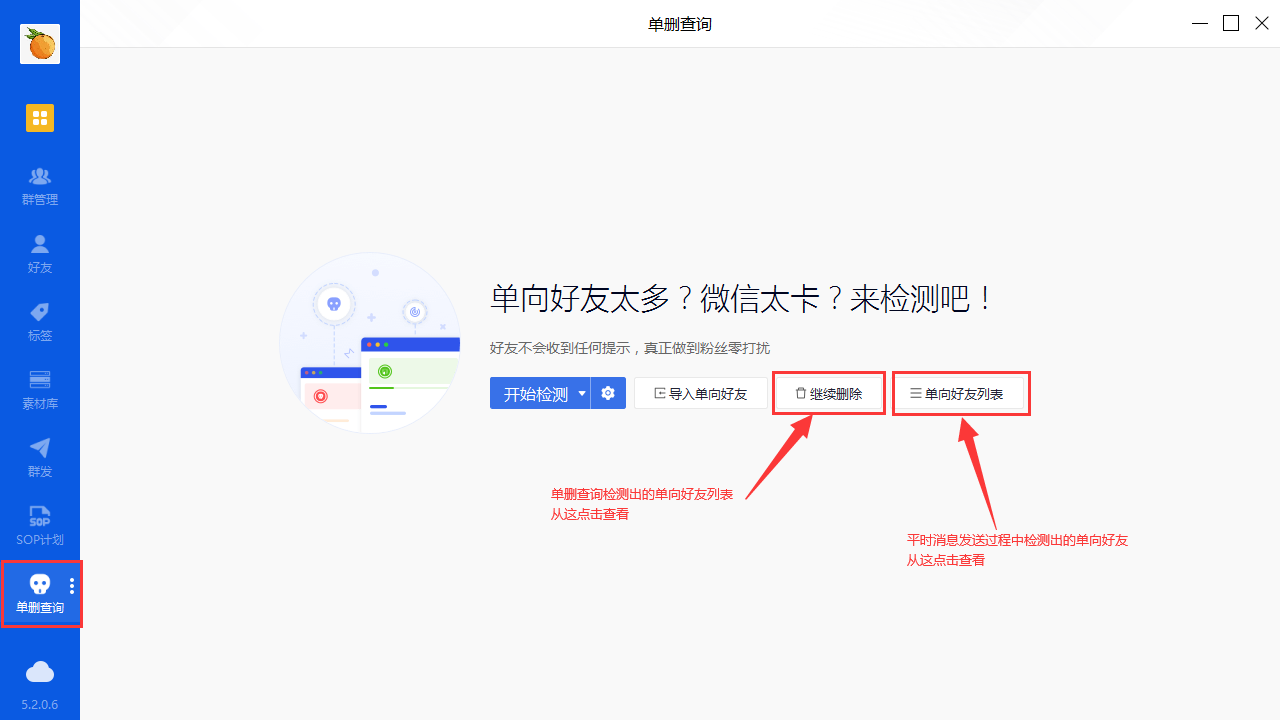Viewport: 1280px width, 720px height.
Task: Close the 单删查询 window
Action: pyautogui.click(x=1260, y=23)
